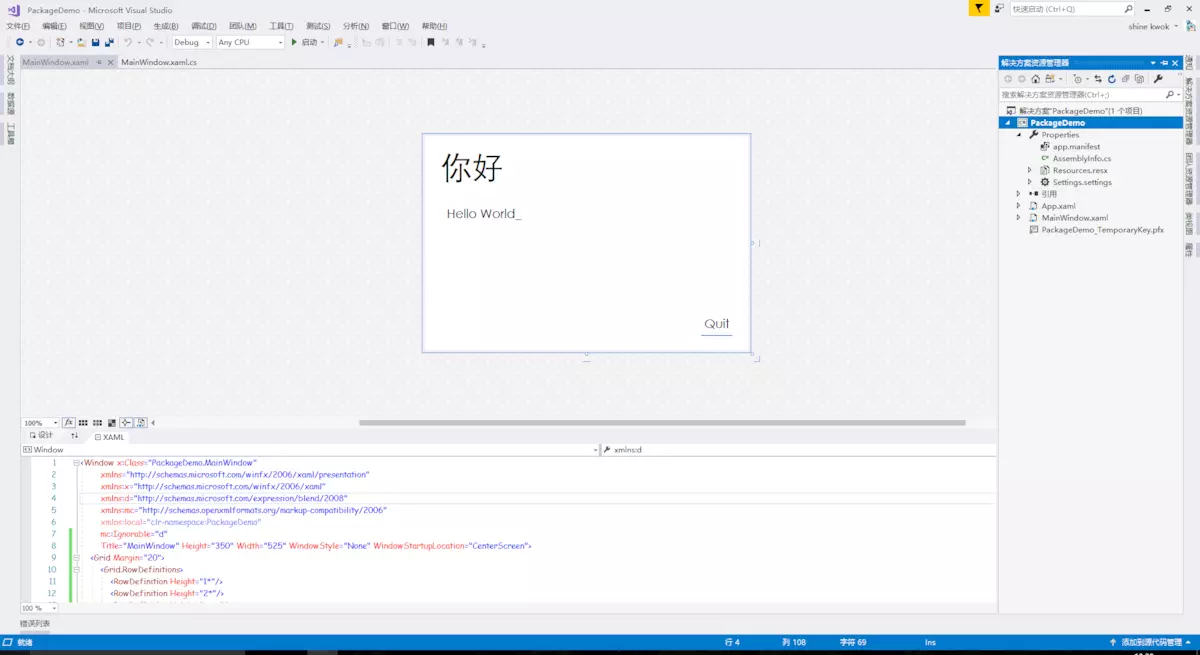The height and width of the screenshot is (655, 1200).
Task: Open the Any CPU platform dropdown
Action: click(250, 42)
